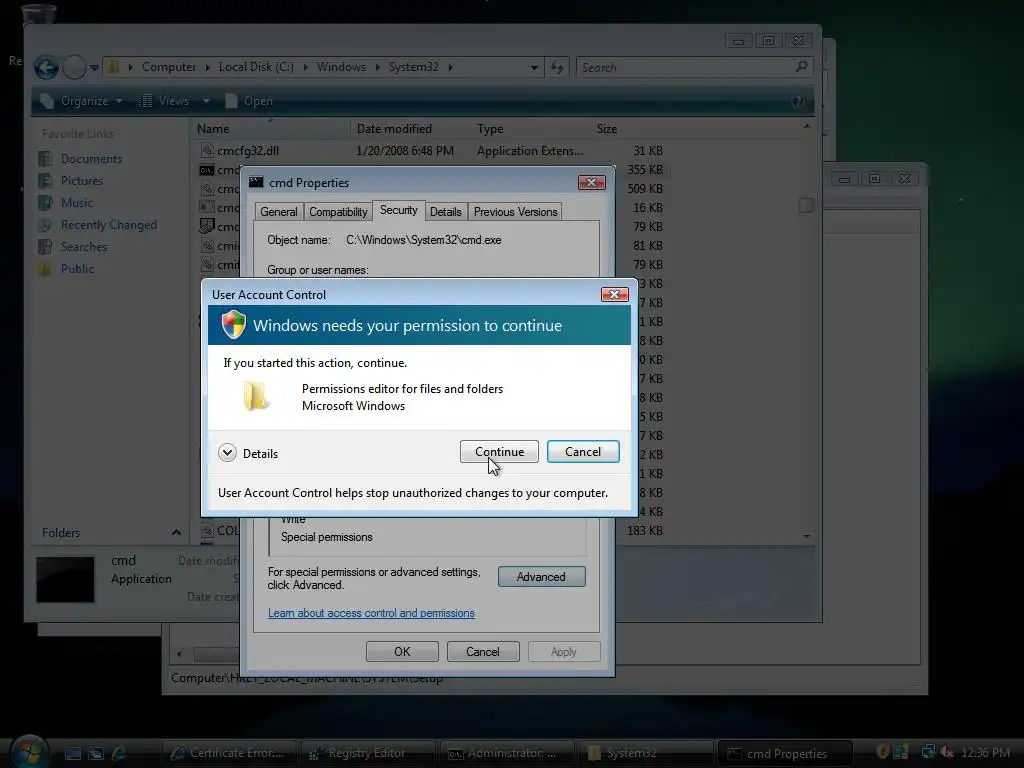Click the Show Desktop quick launch icon
Image resolution: width=1024 pixels, height=768 pixels.
click(73, 754)
